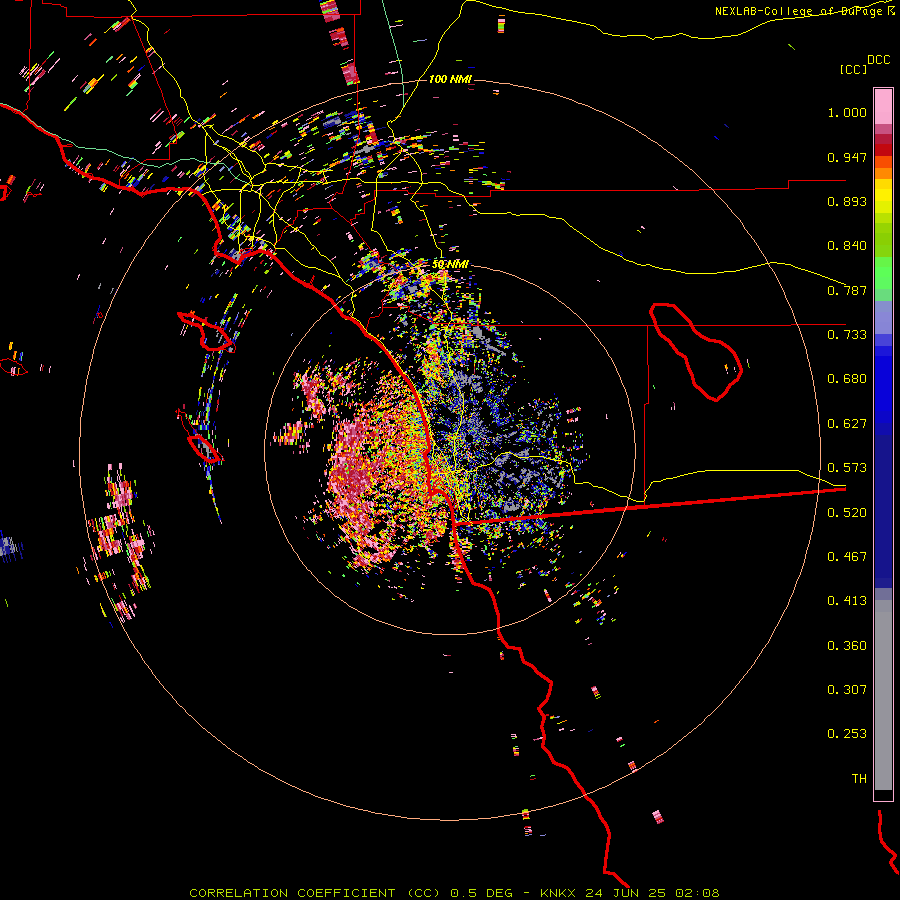Click the TH threshold label on scale
This screenshot has height=900, width=900.
[x=859, y=779]
